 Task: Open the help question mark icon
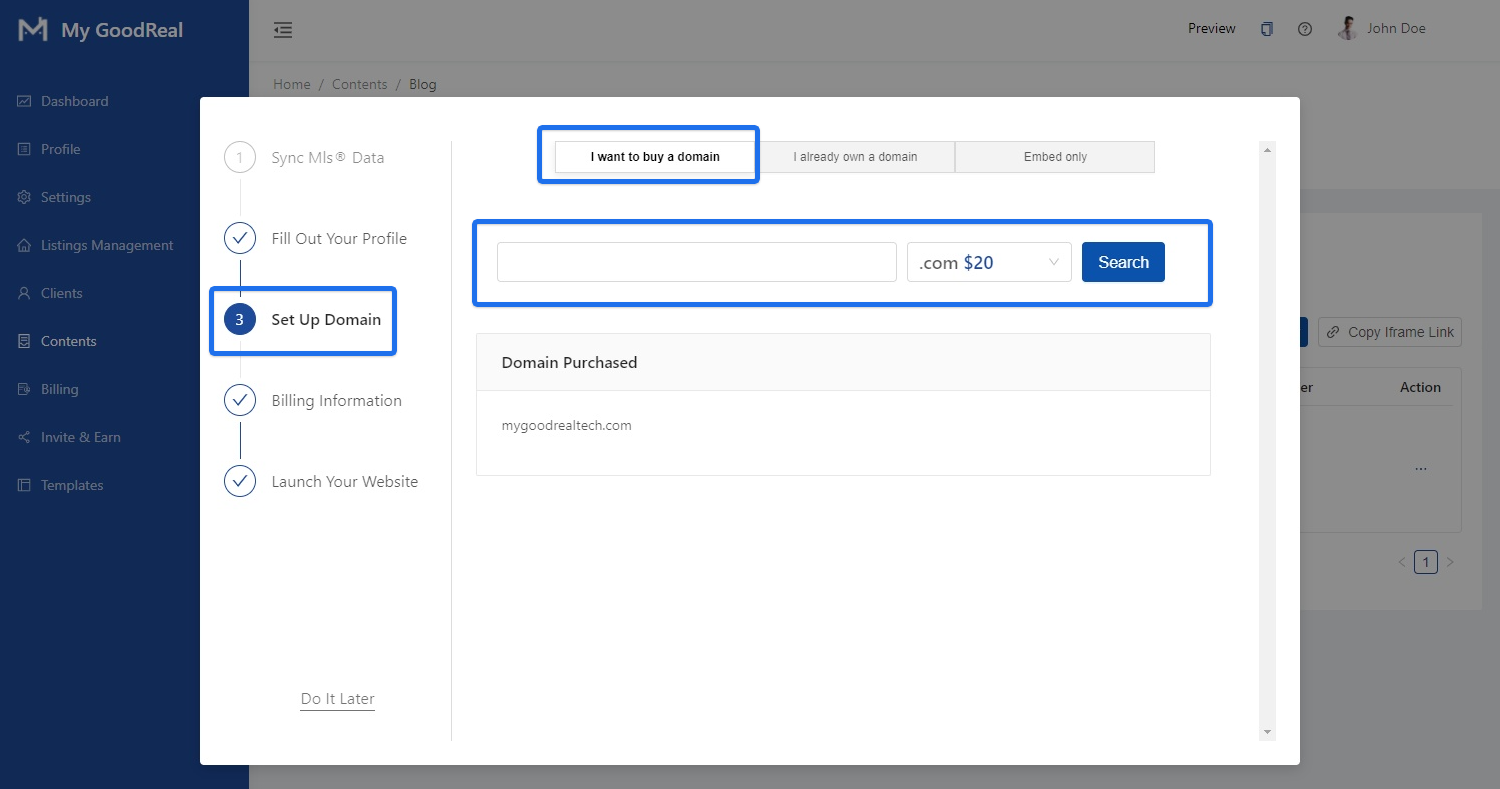point(1304,29)
